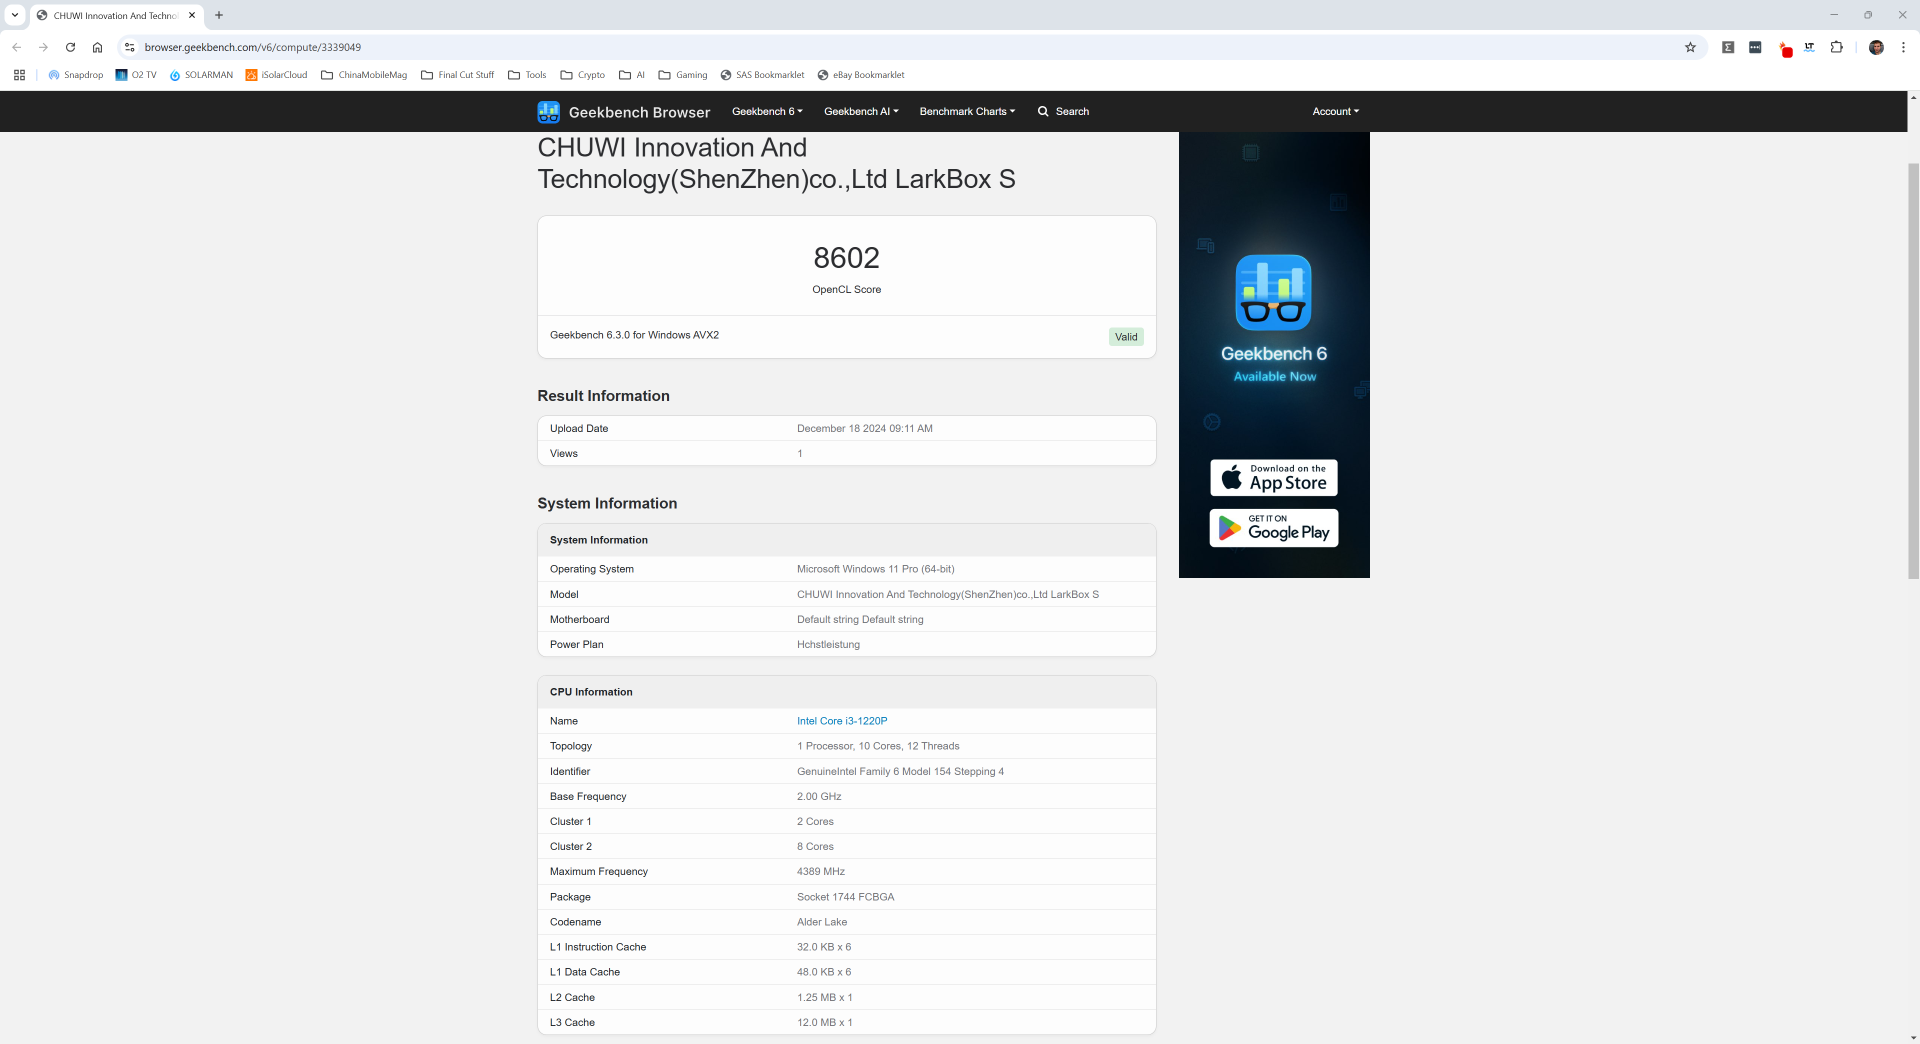Click the 2.00 GHz base frequency value
1920x1044 pixels.
click(819, 797)
